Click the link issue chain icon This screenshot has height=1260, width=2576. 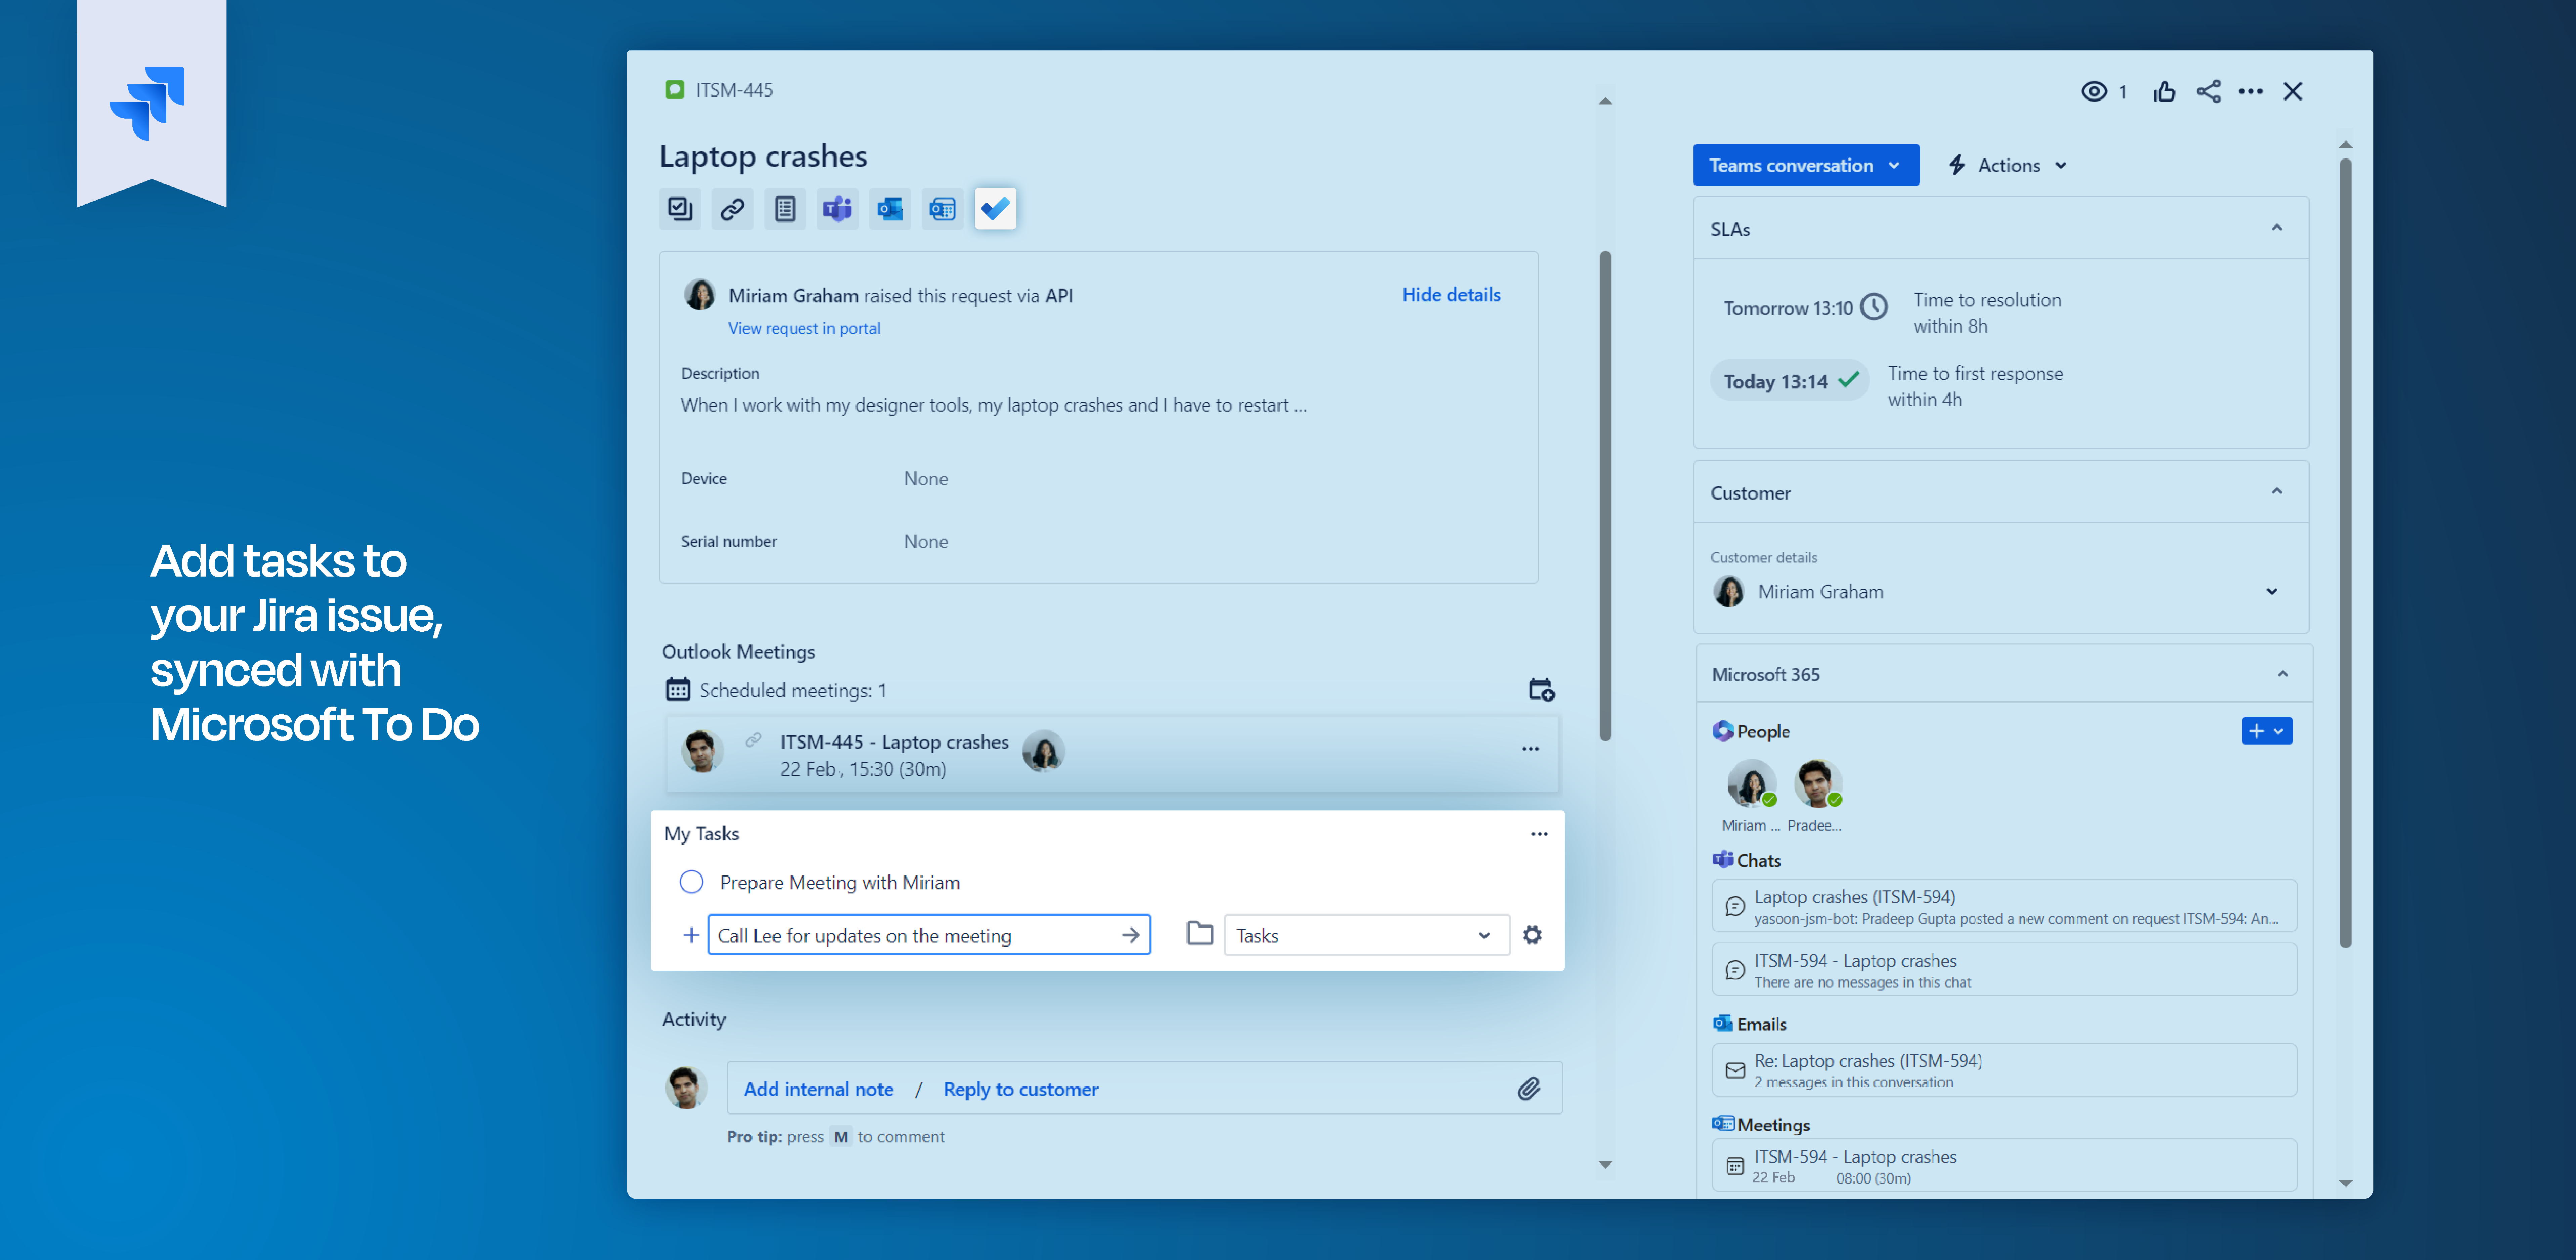pos(732,209)
